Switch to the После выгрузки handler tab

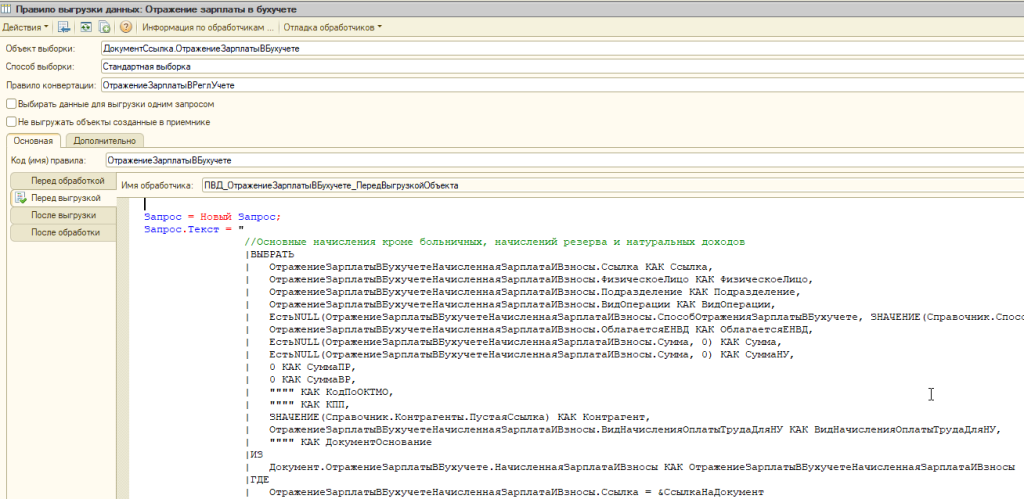63,215
